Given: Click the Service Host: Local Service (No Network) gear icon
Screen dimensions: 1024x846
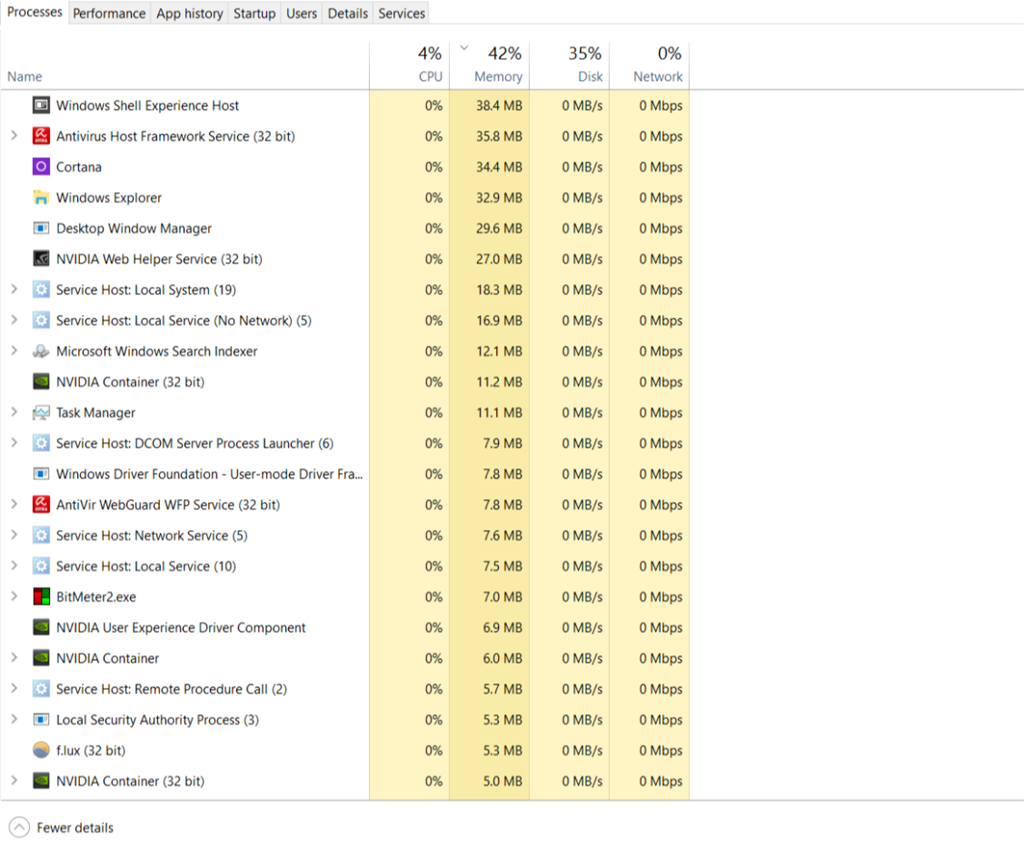Looking at the screenshot, I should point(41,320).
